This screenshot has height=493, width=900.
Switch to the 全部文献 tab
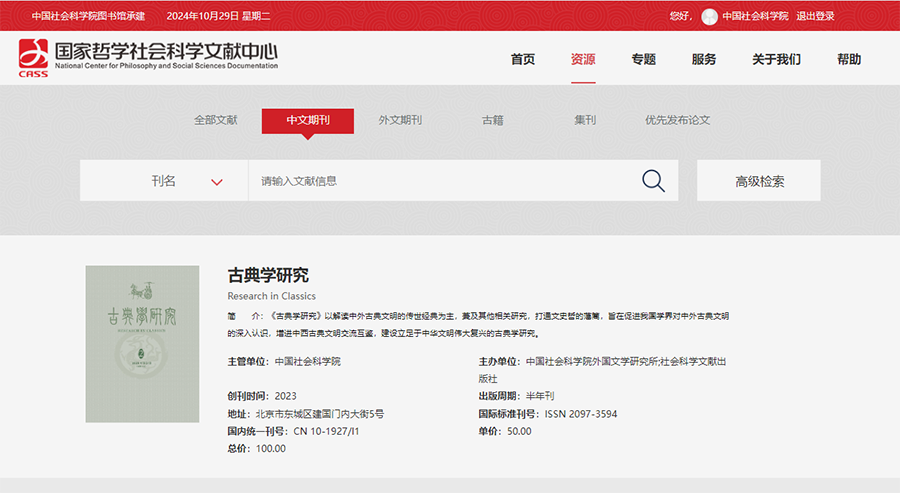215,120
